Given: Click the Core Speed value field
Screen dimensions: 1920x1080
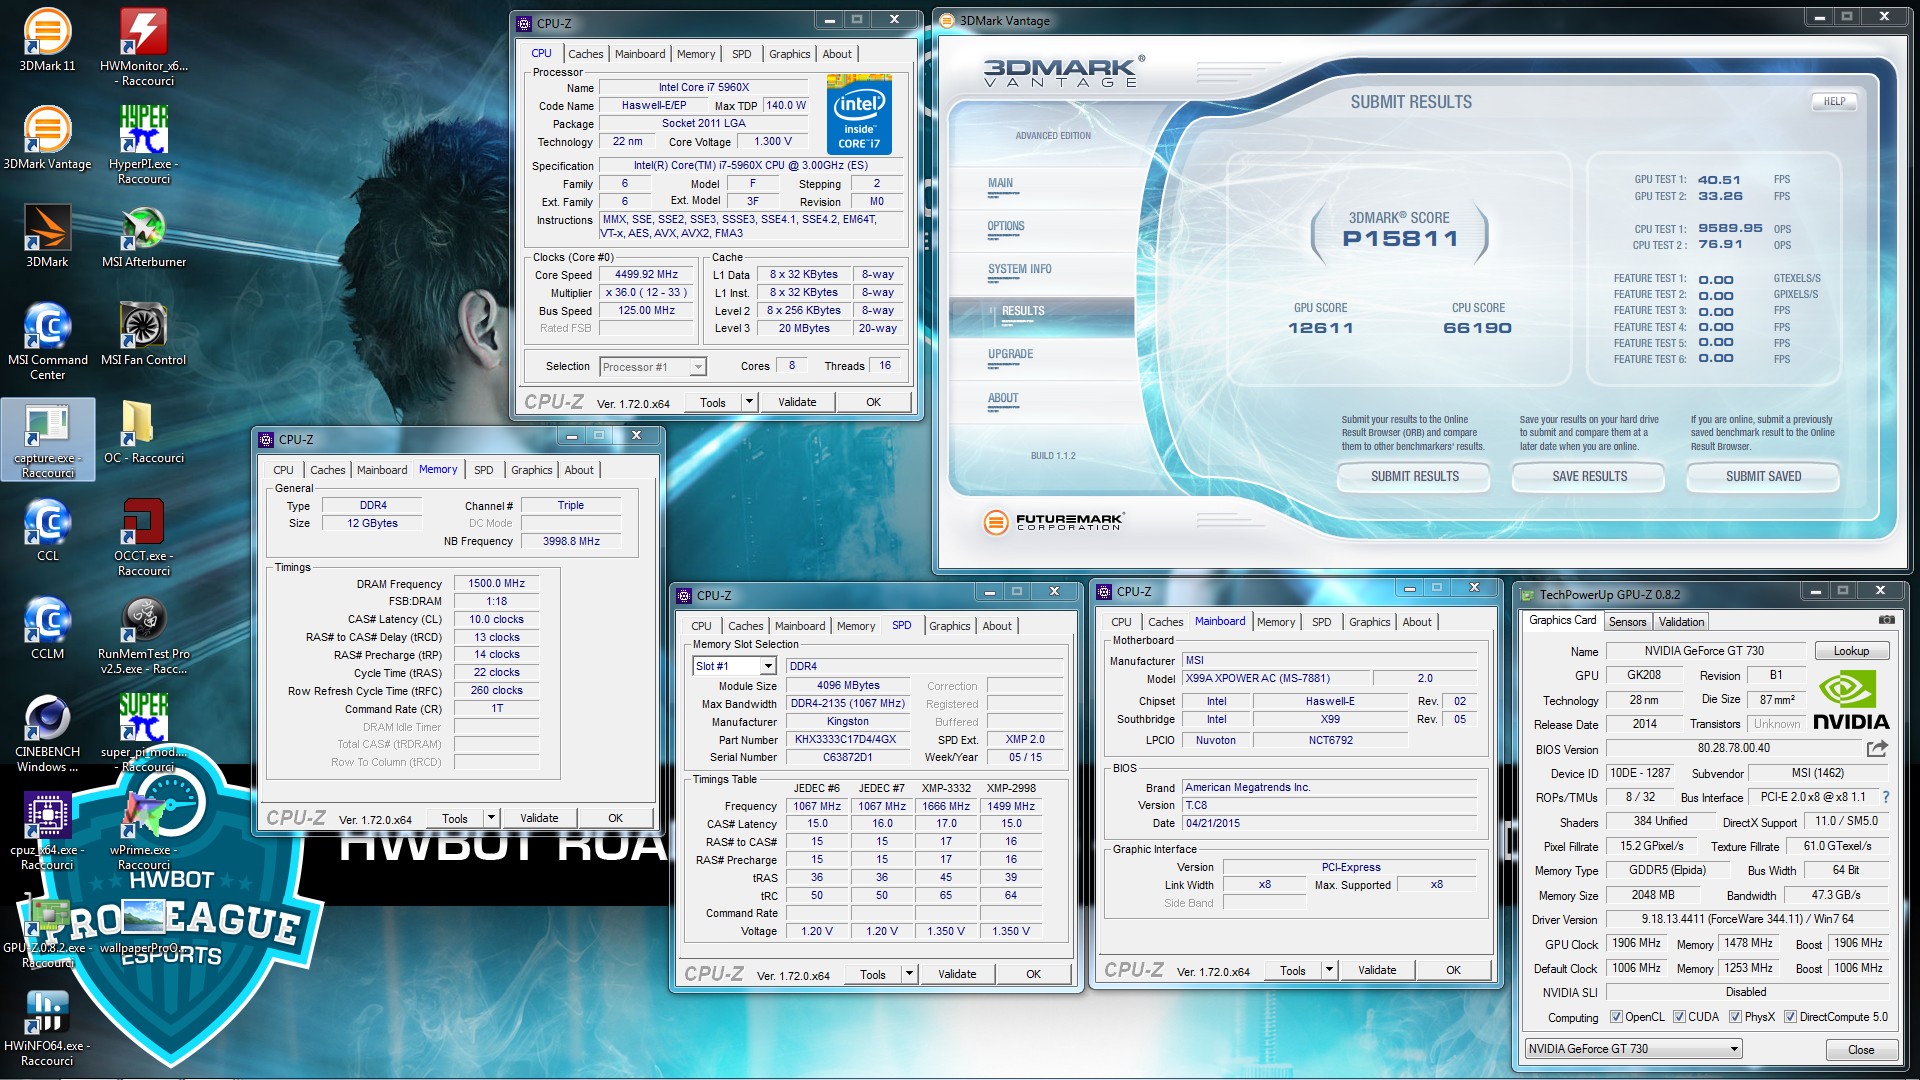Looking at the screenshot, I should 646,275.
